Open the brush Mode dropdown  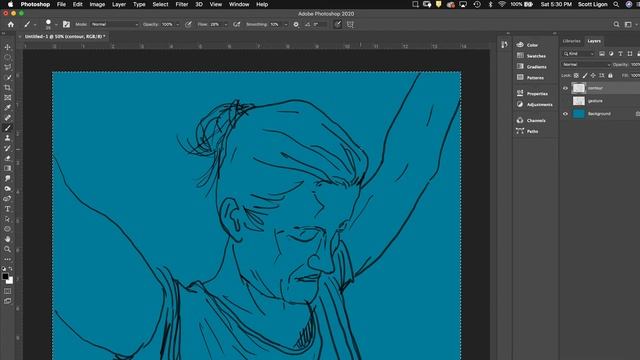point(115,24)
